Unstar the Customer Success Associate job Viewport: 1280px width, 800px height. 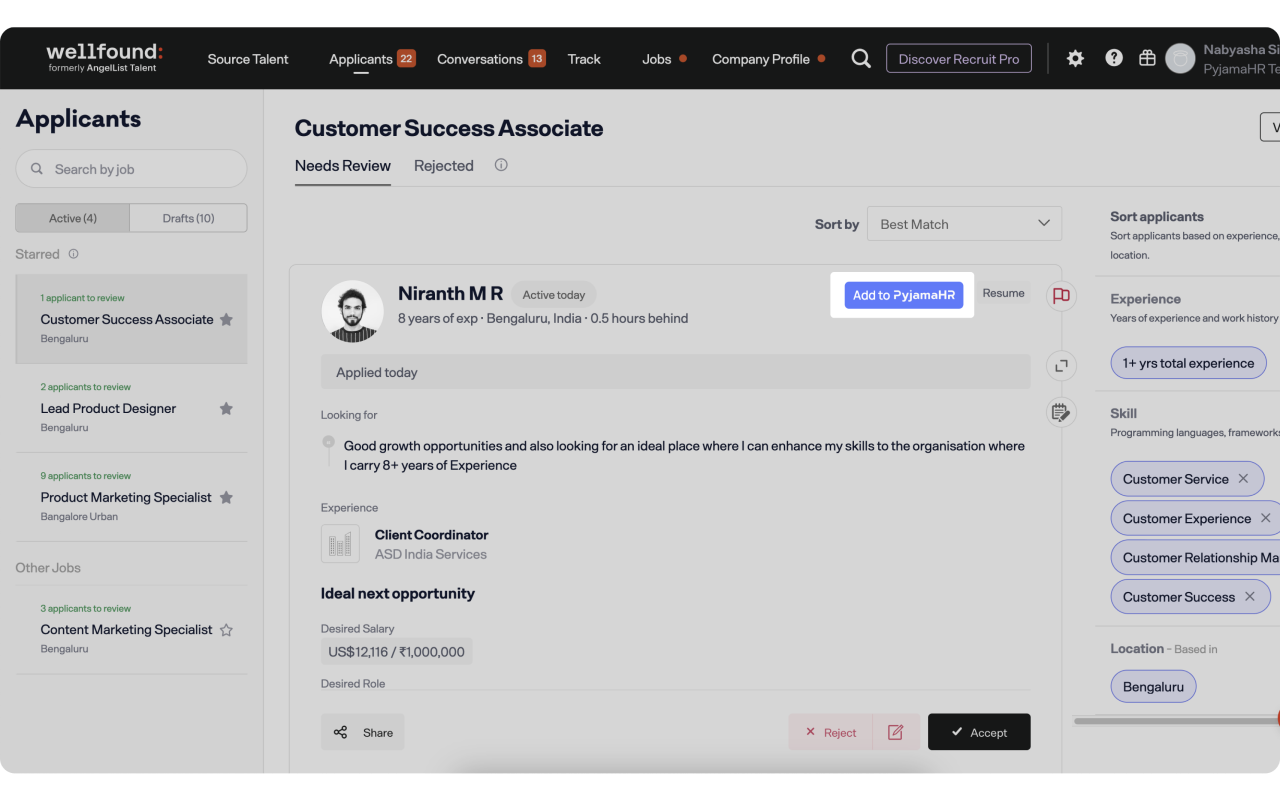click(225, 318)
